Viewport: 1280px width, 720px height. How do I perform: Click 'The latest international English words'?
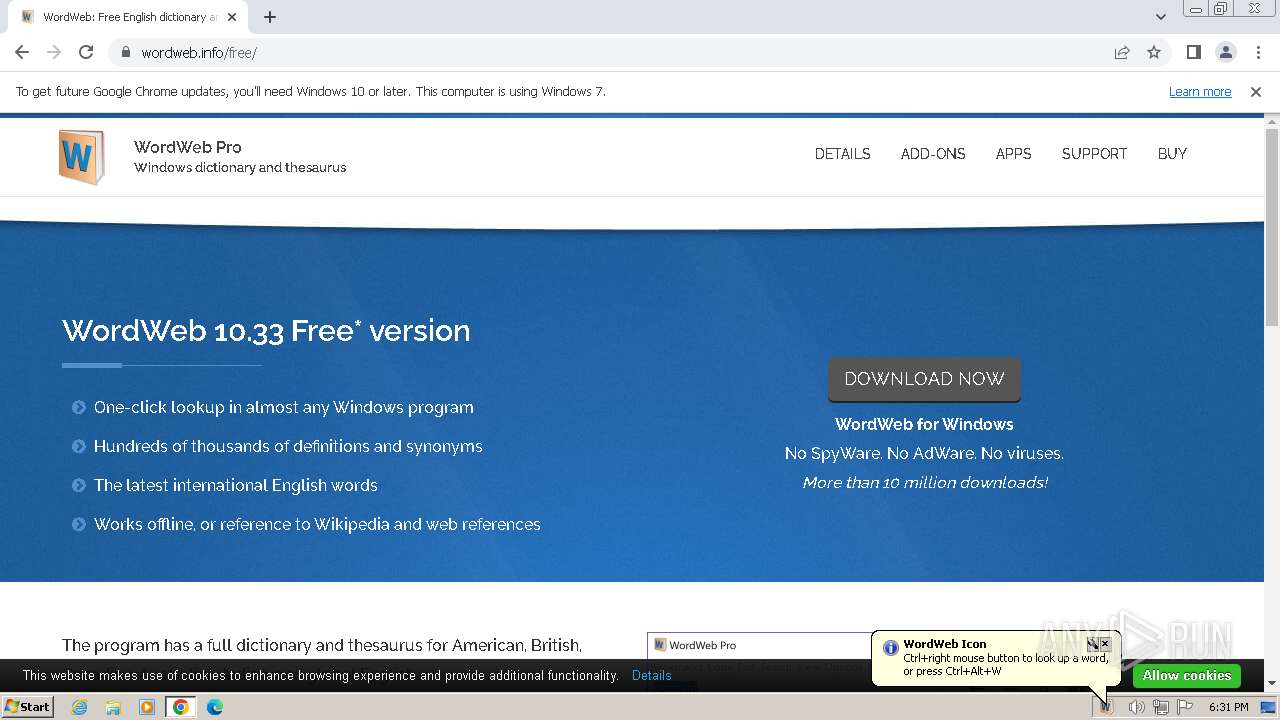(x=236, y=486)
